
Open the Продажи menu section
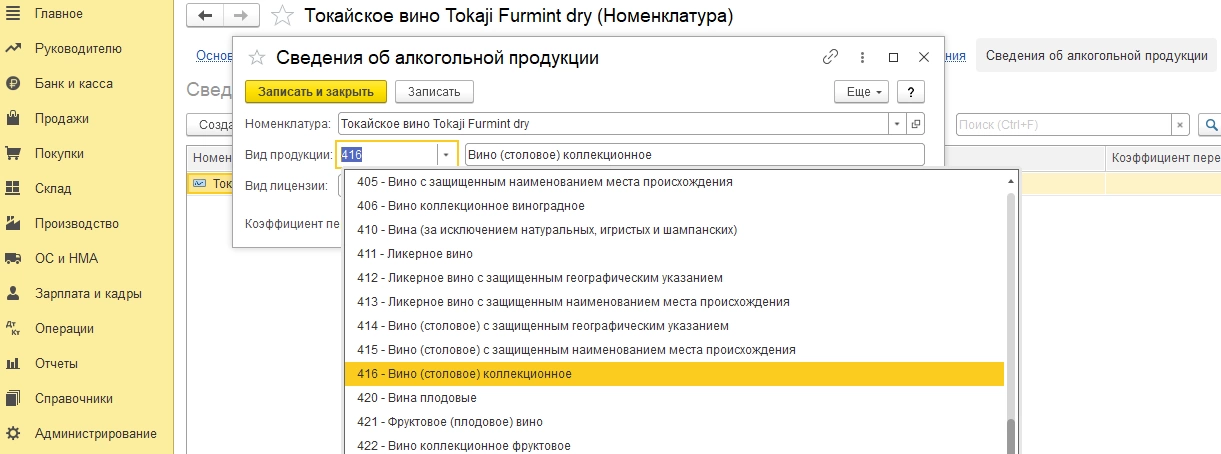61,119
